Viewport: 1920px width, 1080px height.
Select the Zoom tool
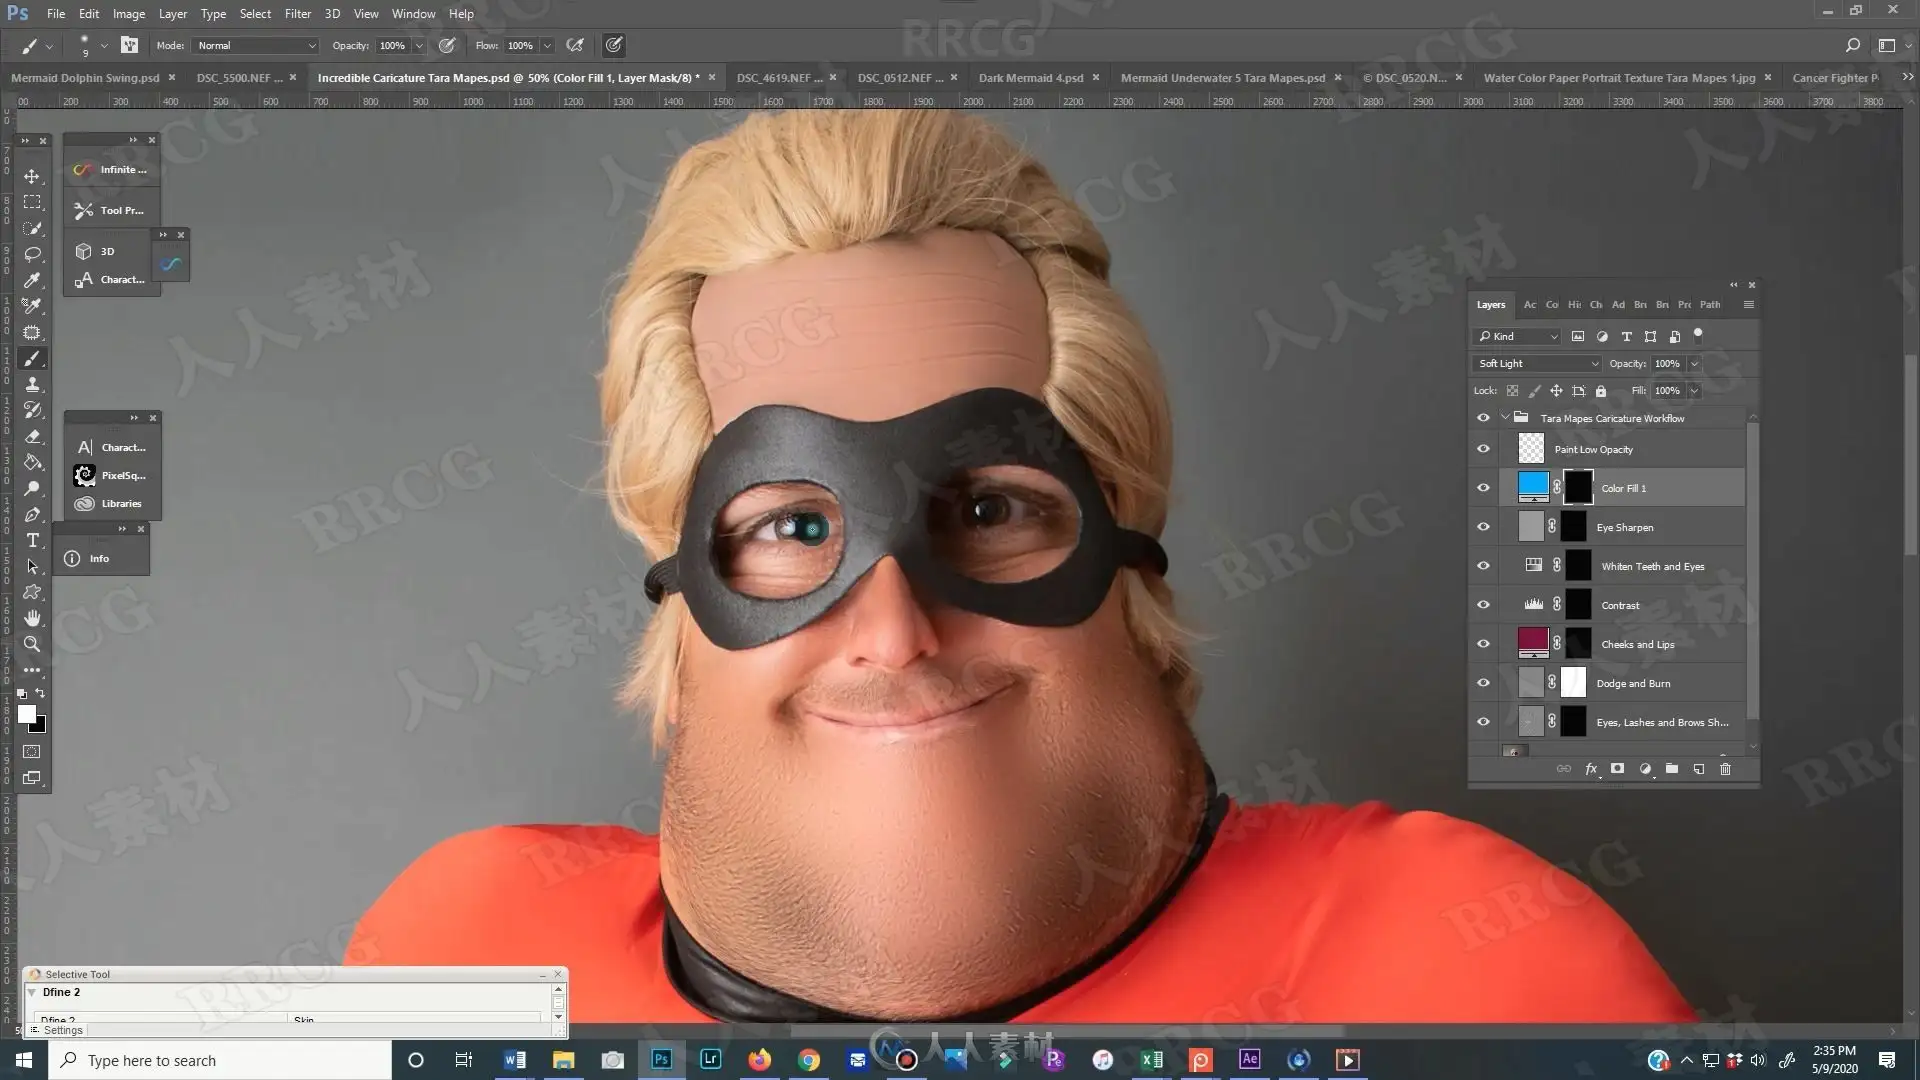[x=32, y=644]
